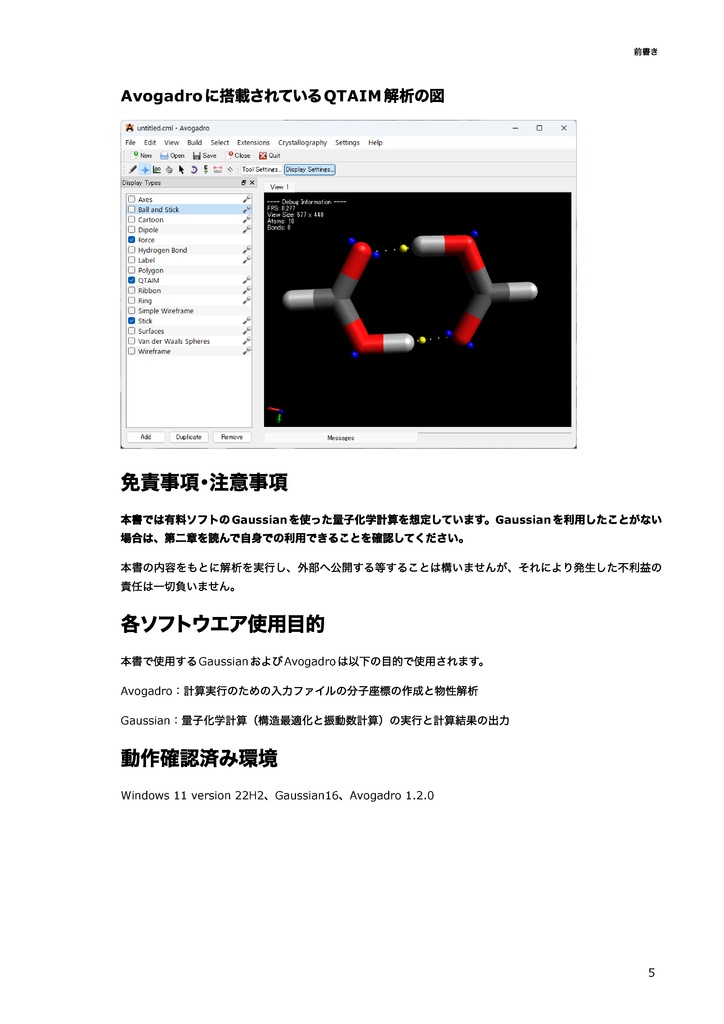This screenshot has width=724, height=1024.
Task: Open the Edit menu
Action: (x=150, y=142)
